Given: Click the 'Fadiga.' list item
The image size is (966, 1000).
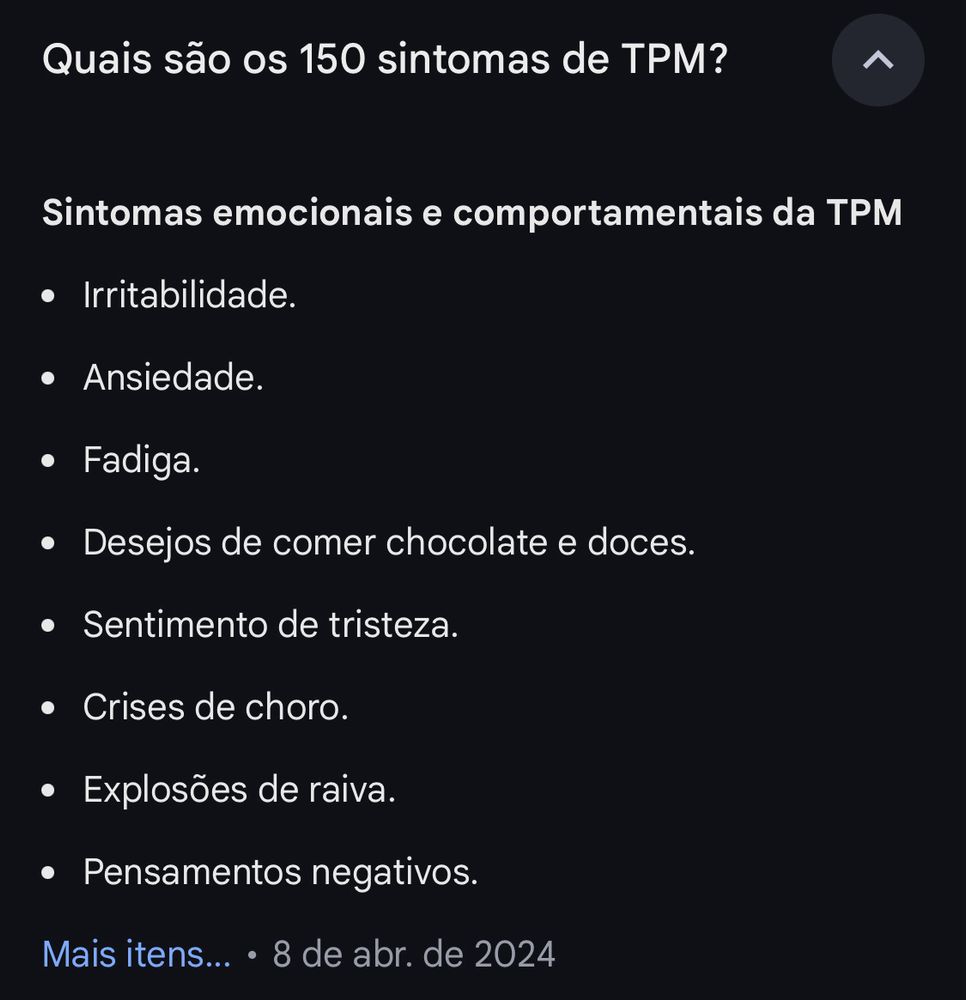Looking at the screenshot, I should point(142,460).
